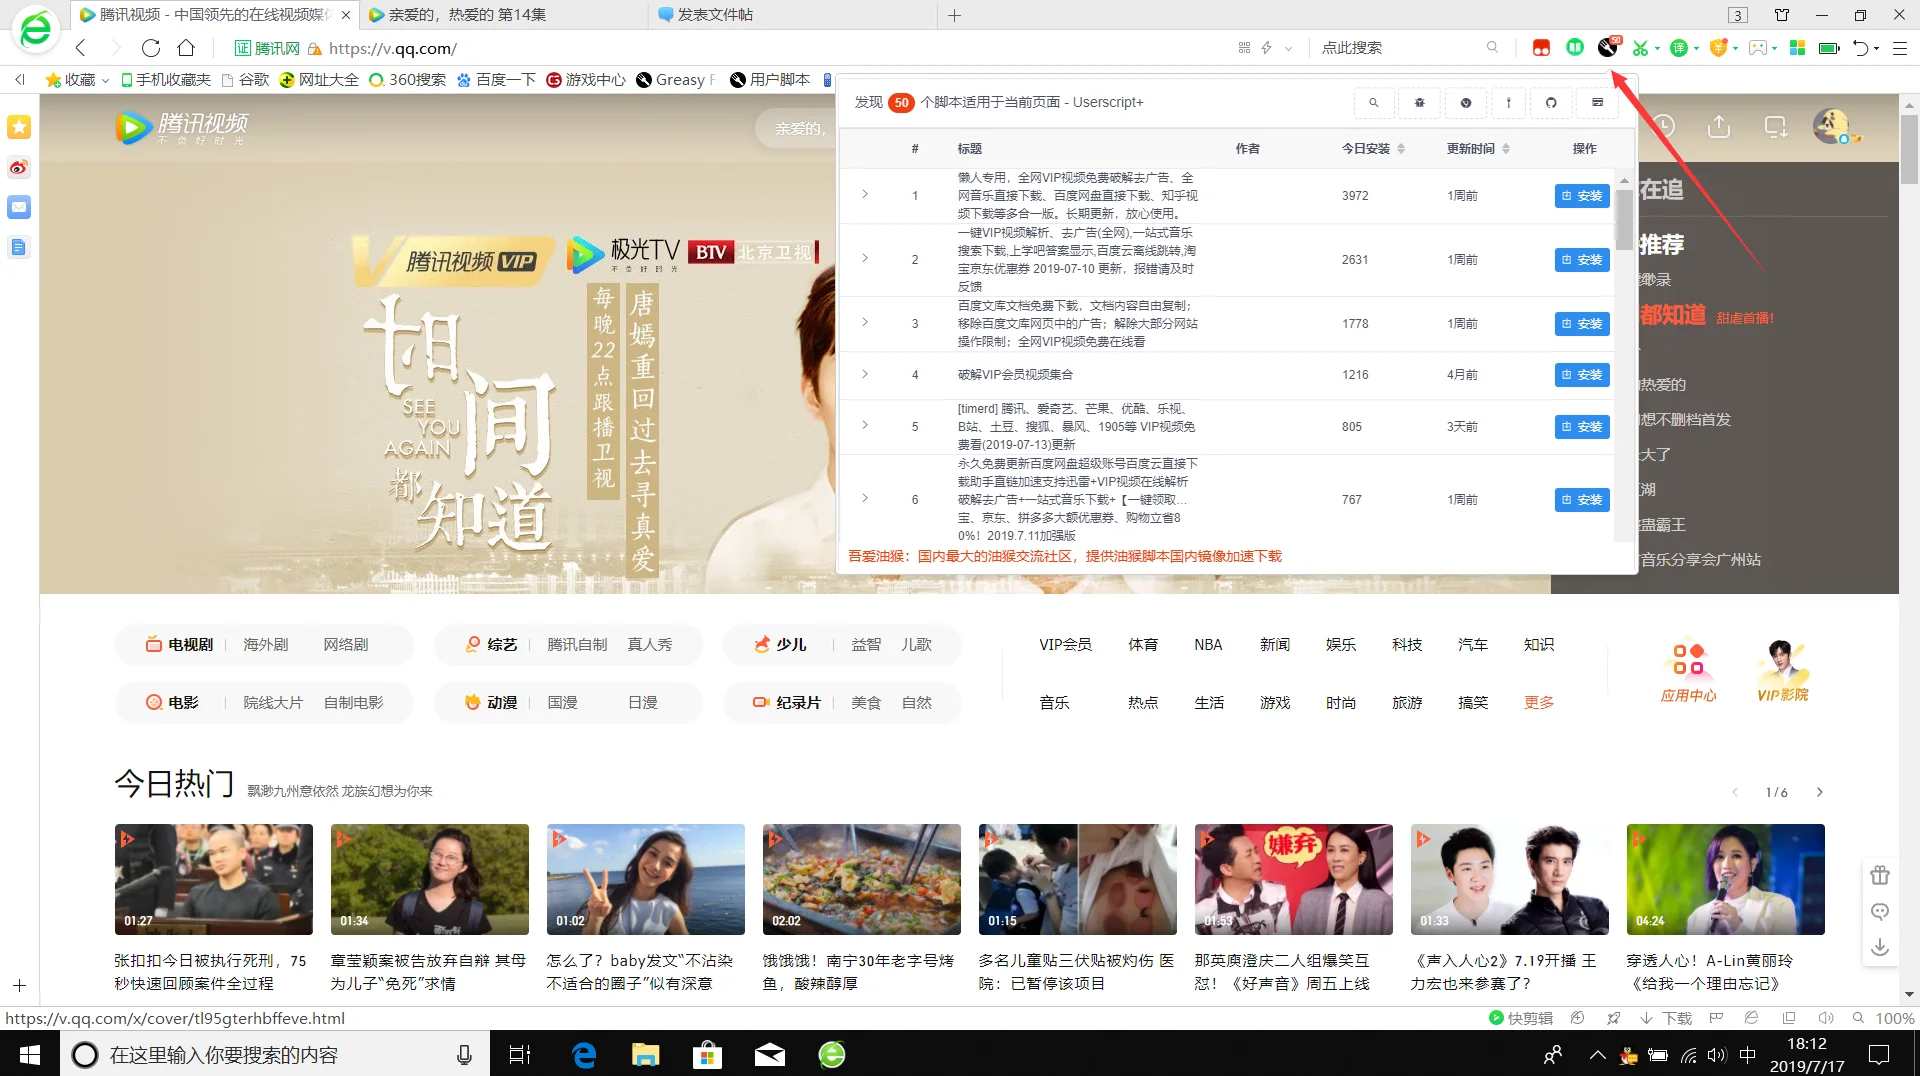
Task: Open the Userscript+ fork icon extension
Action: [x=1608, y=47]
